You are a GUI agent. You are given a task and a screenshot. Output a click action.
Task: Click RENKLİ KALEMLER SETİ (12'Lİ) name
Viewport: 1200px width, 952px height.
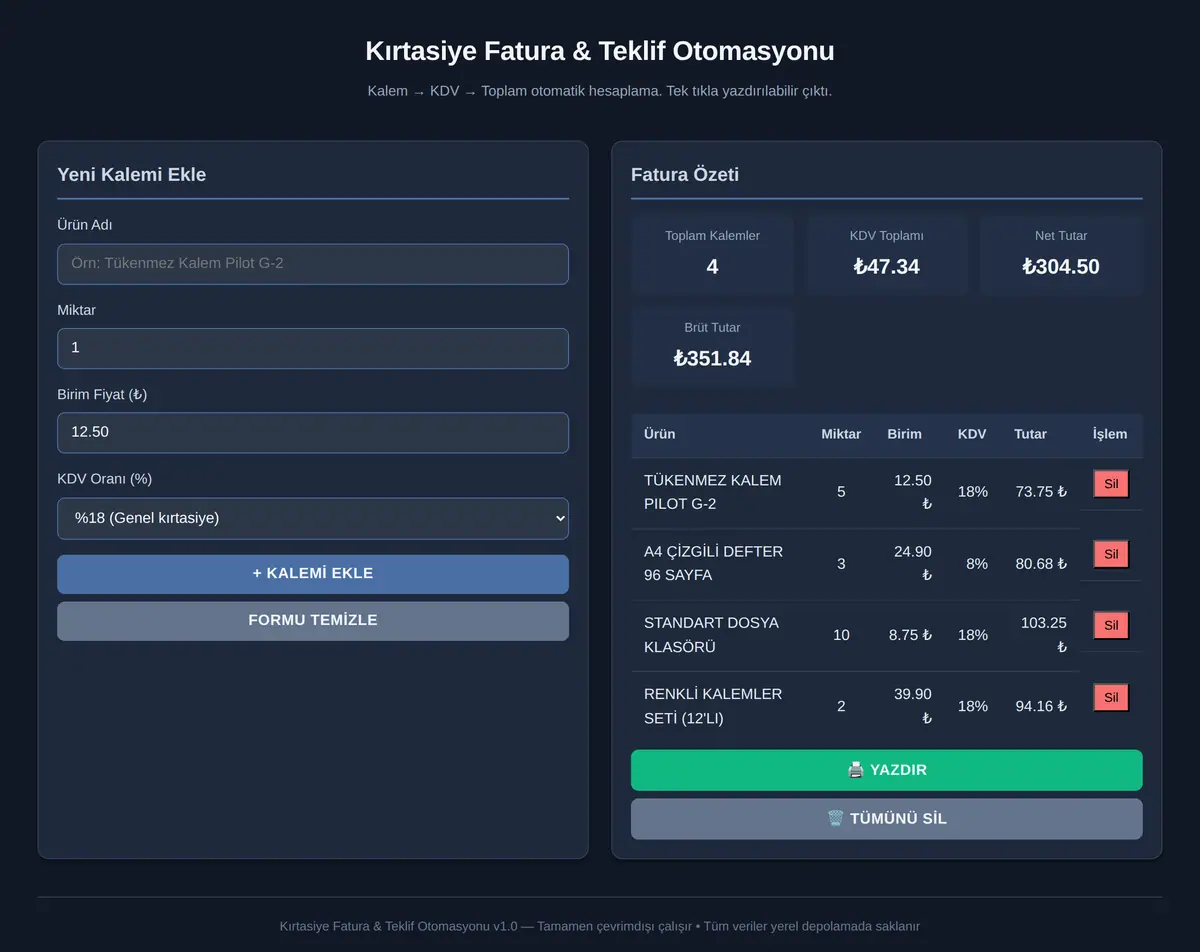[x=713, y=706]
